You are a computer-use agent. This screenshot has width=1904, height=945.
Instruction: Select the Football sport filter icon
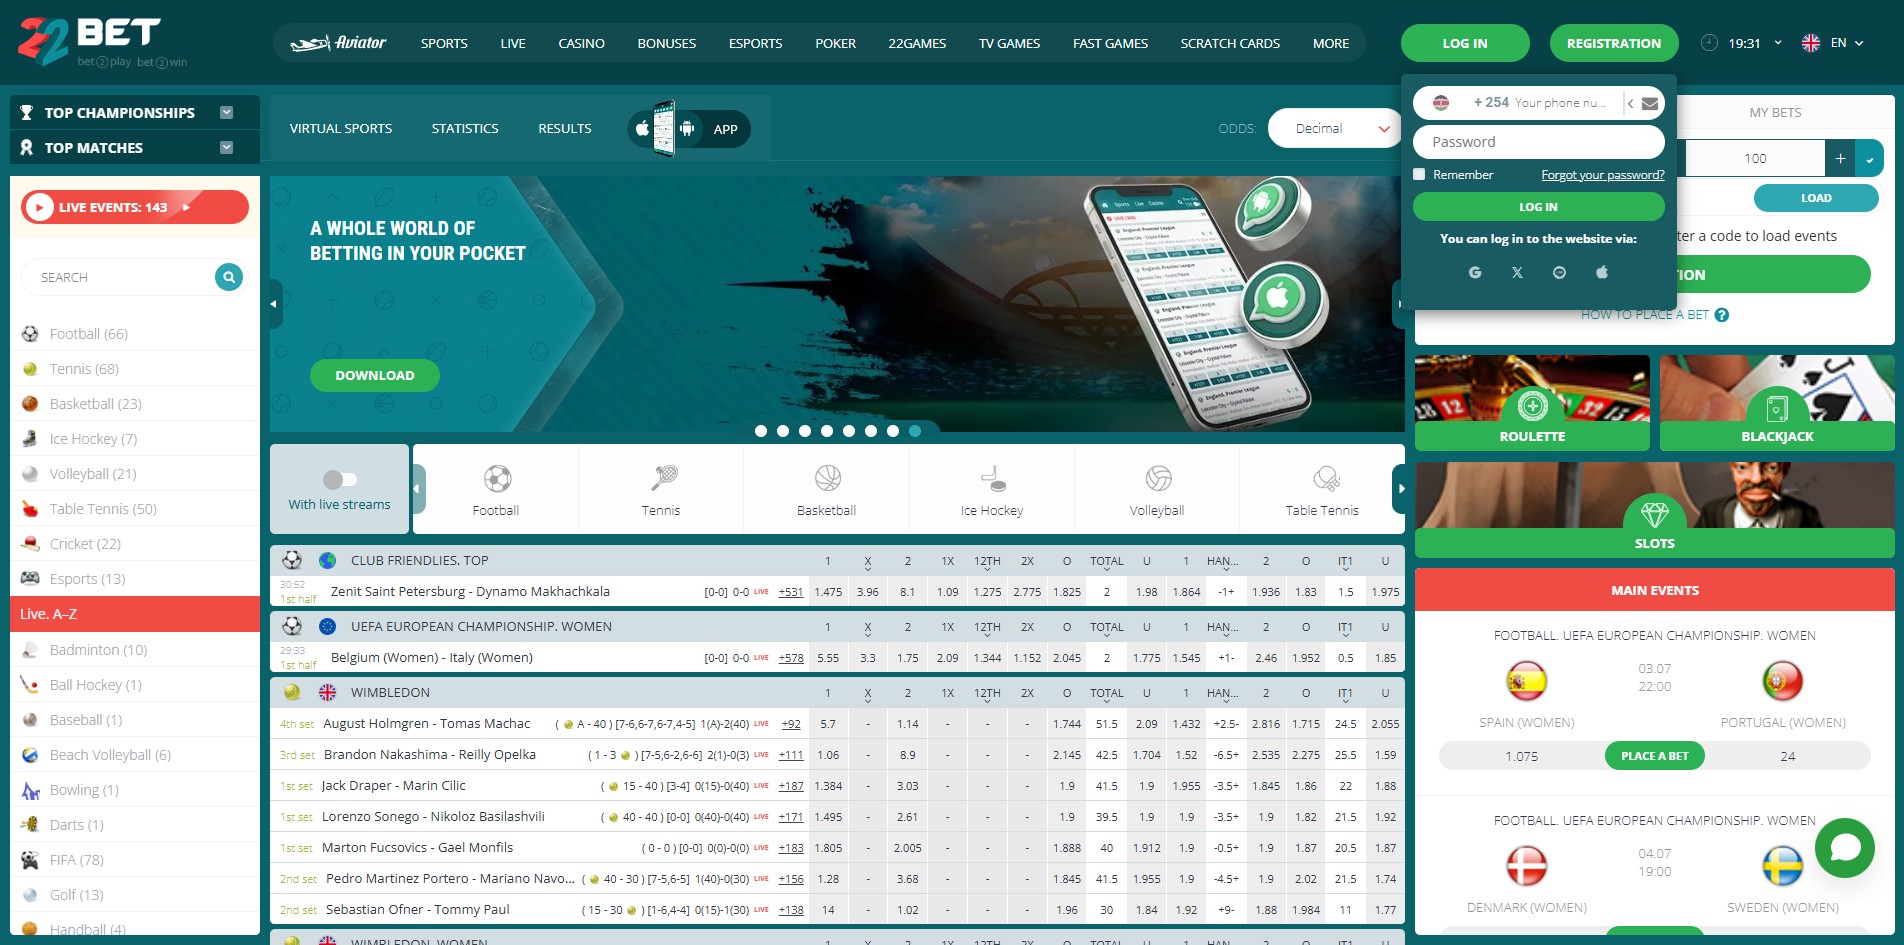tap(495, 480)
